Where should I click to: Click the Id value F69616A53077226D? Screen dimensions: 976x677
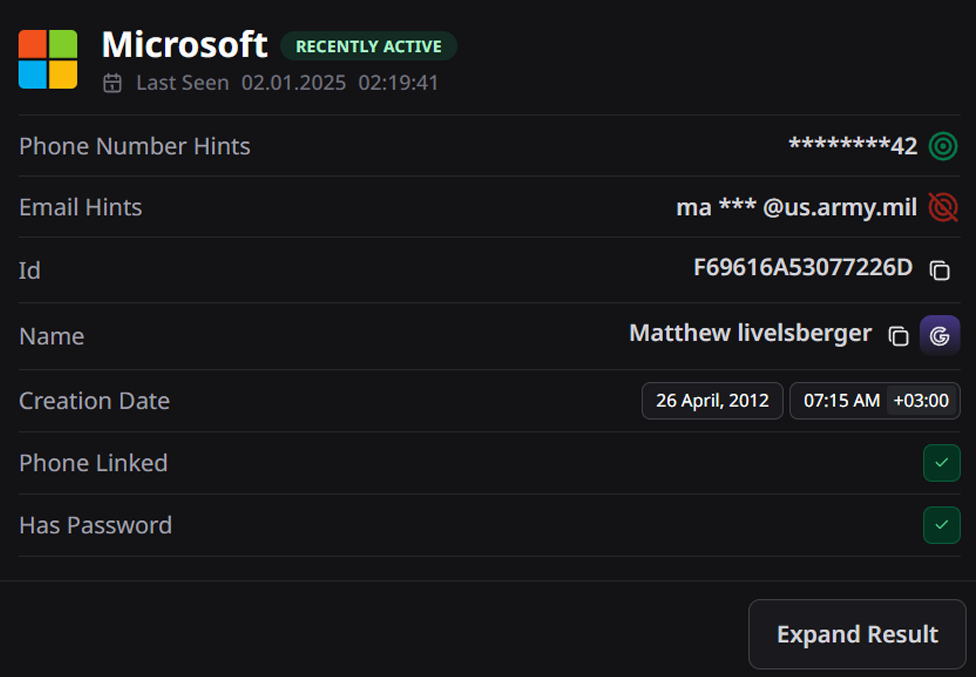coord(803,268)
